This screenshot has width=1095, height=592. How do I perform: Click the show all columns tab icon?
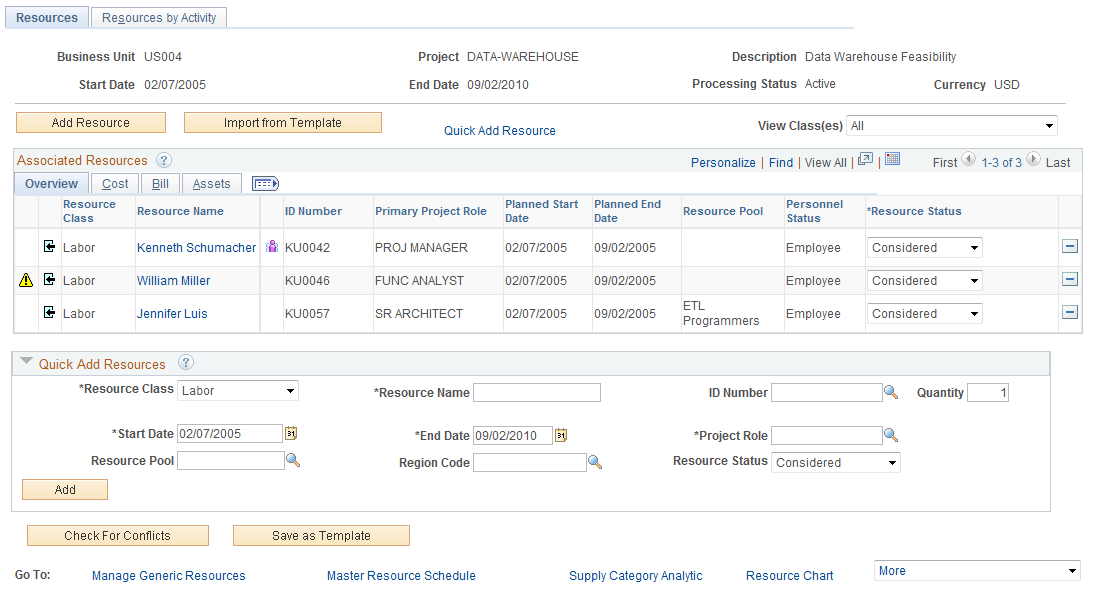[265, 184]
